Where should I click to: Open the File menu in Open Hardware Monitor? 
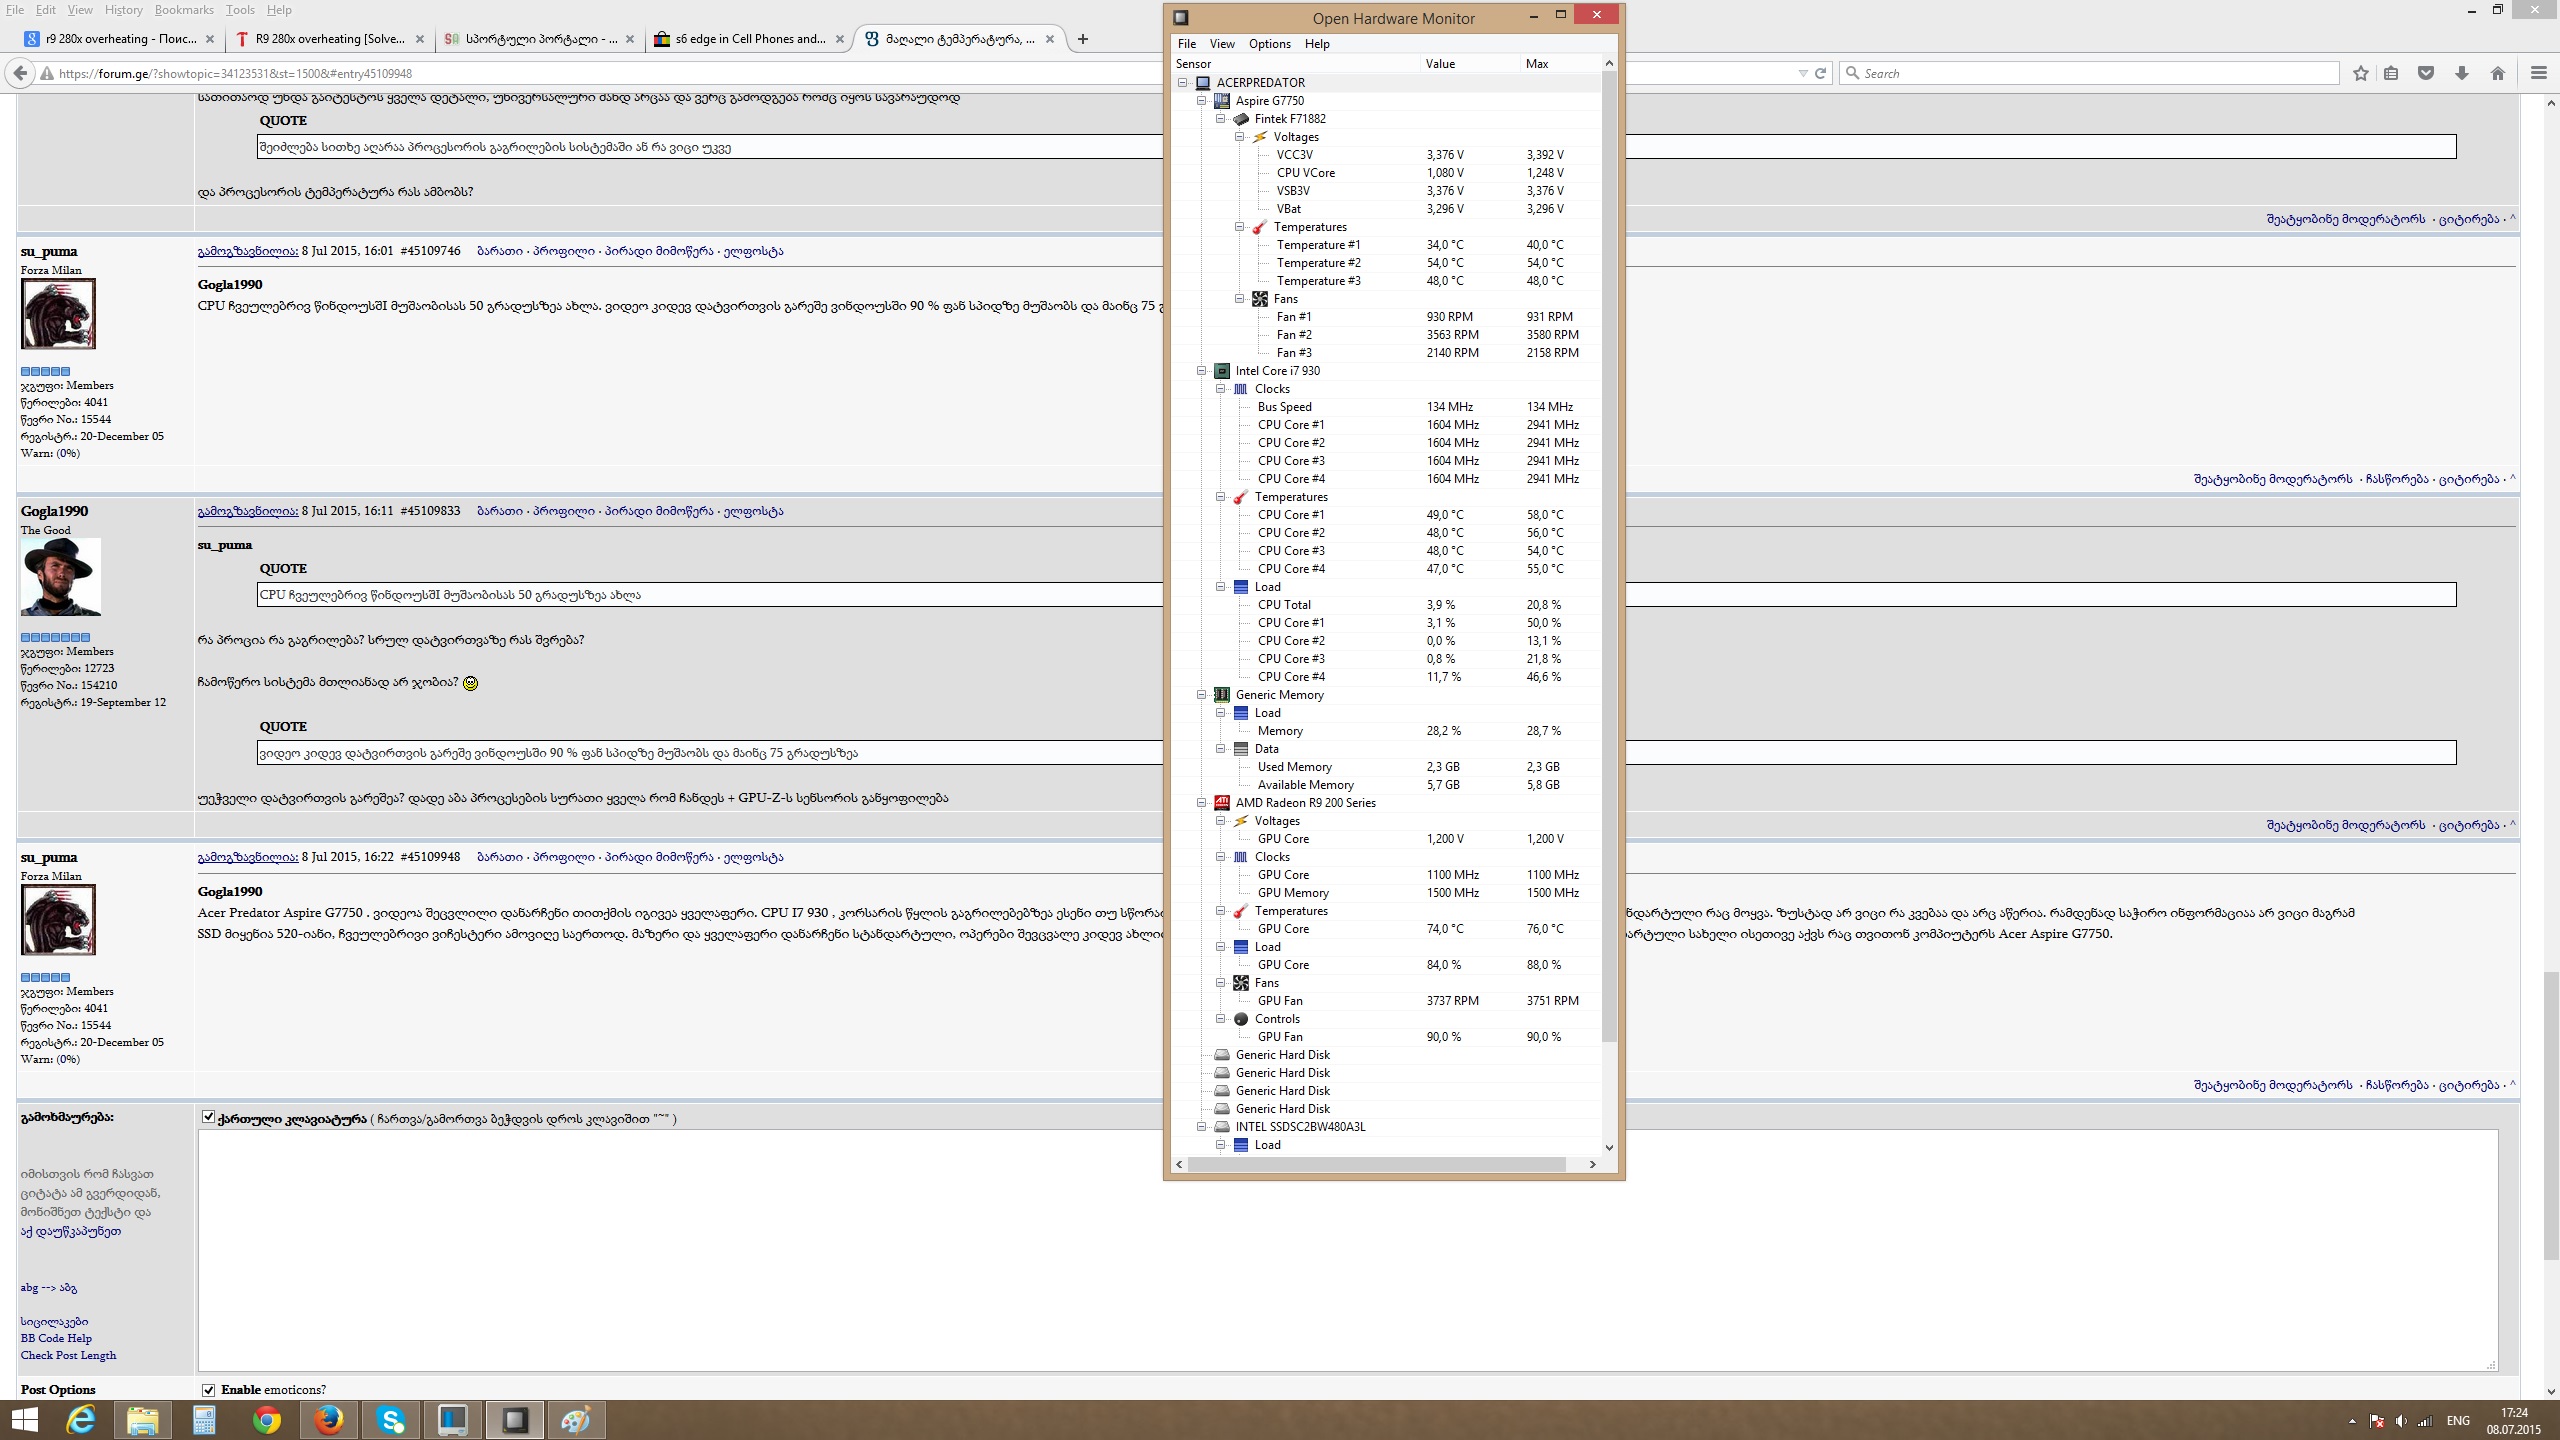point(1187,44)
